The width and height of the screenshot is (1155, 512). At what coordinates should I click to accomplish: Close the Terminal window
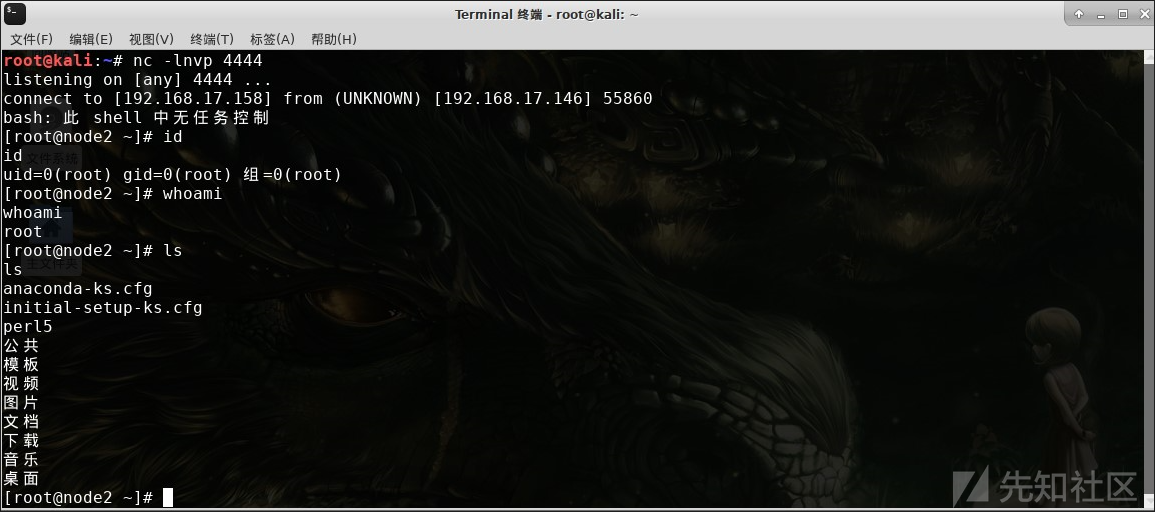click(1144, 14)
